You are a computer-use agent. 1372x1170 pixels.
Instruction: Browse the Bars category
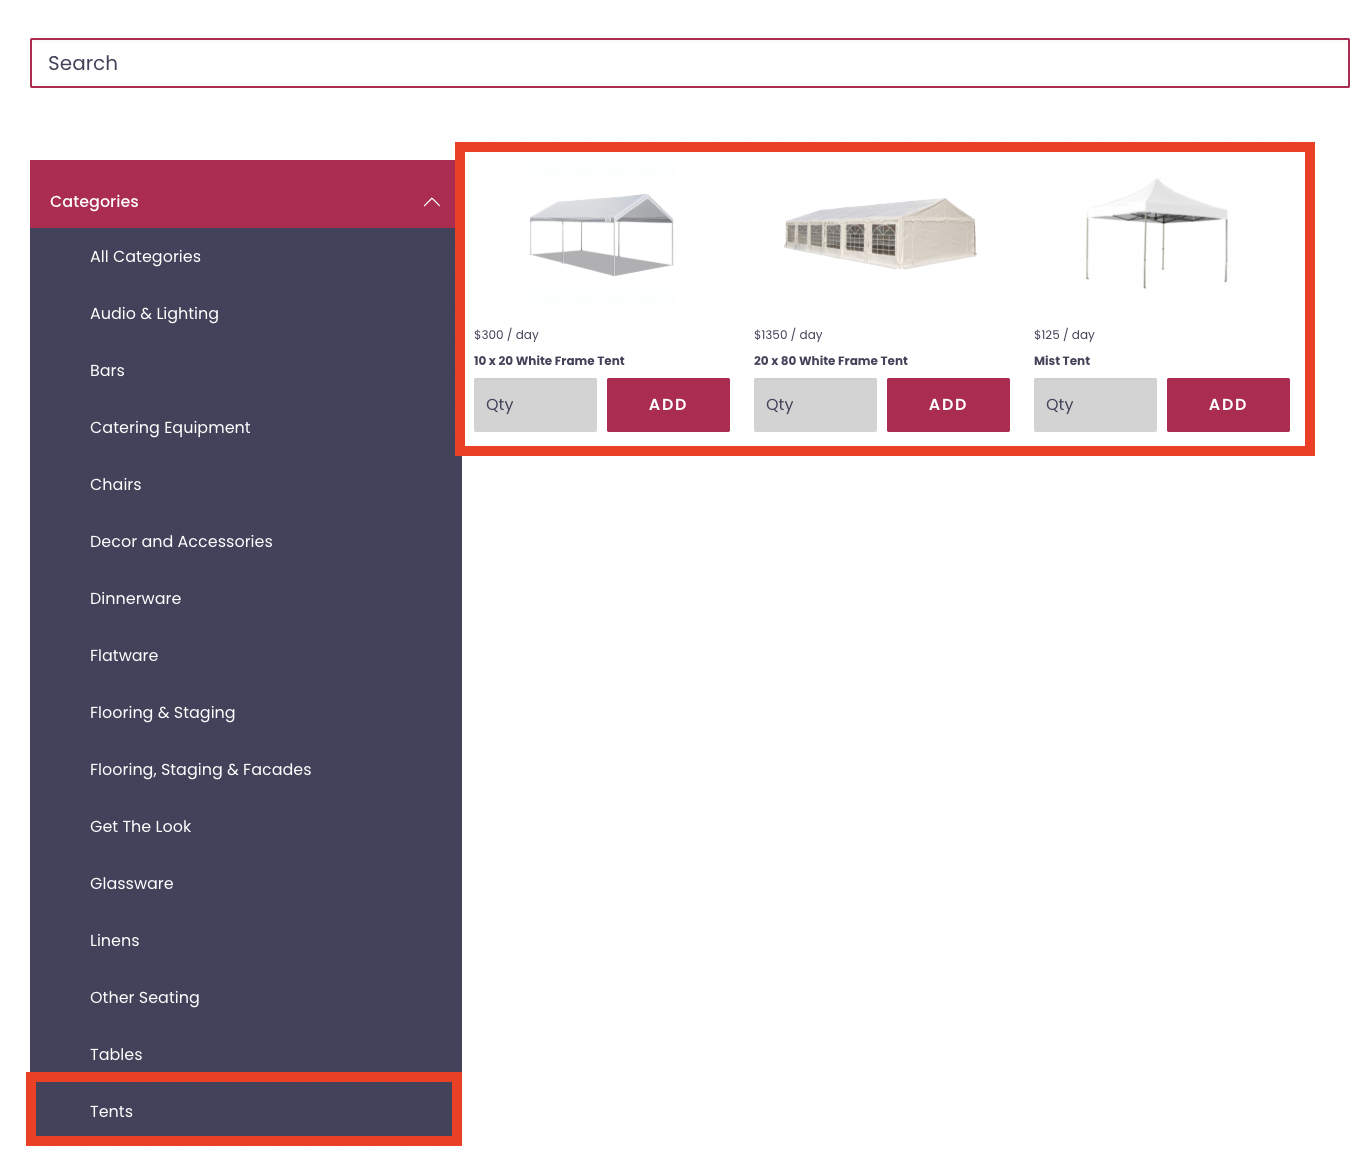click(x=107, y=370)
